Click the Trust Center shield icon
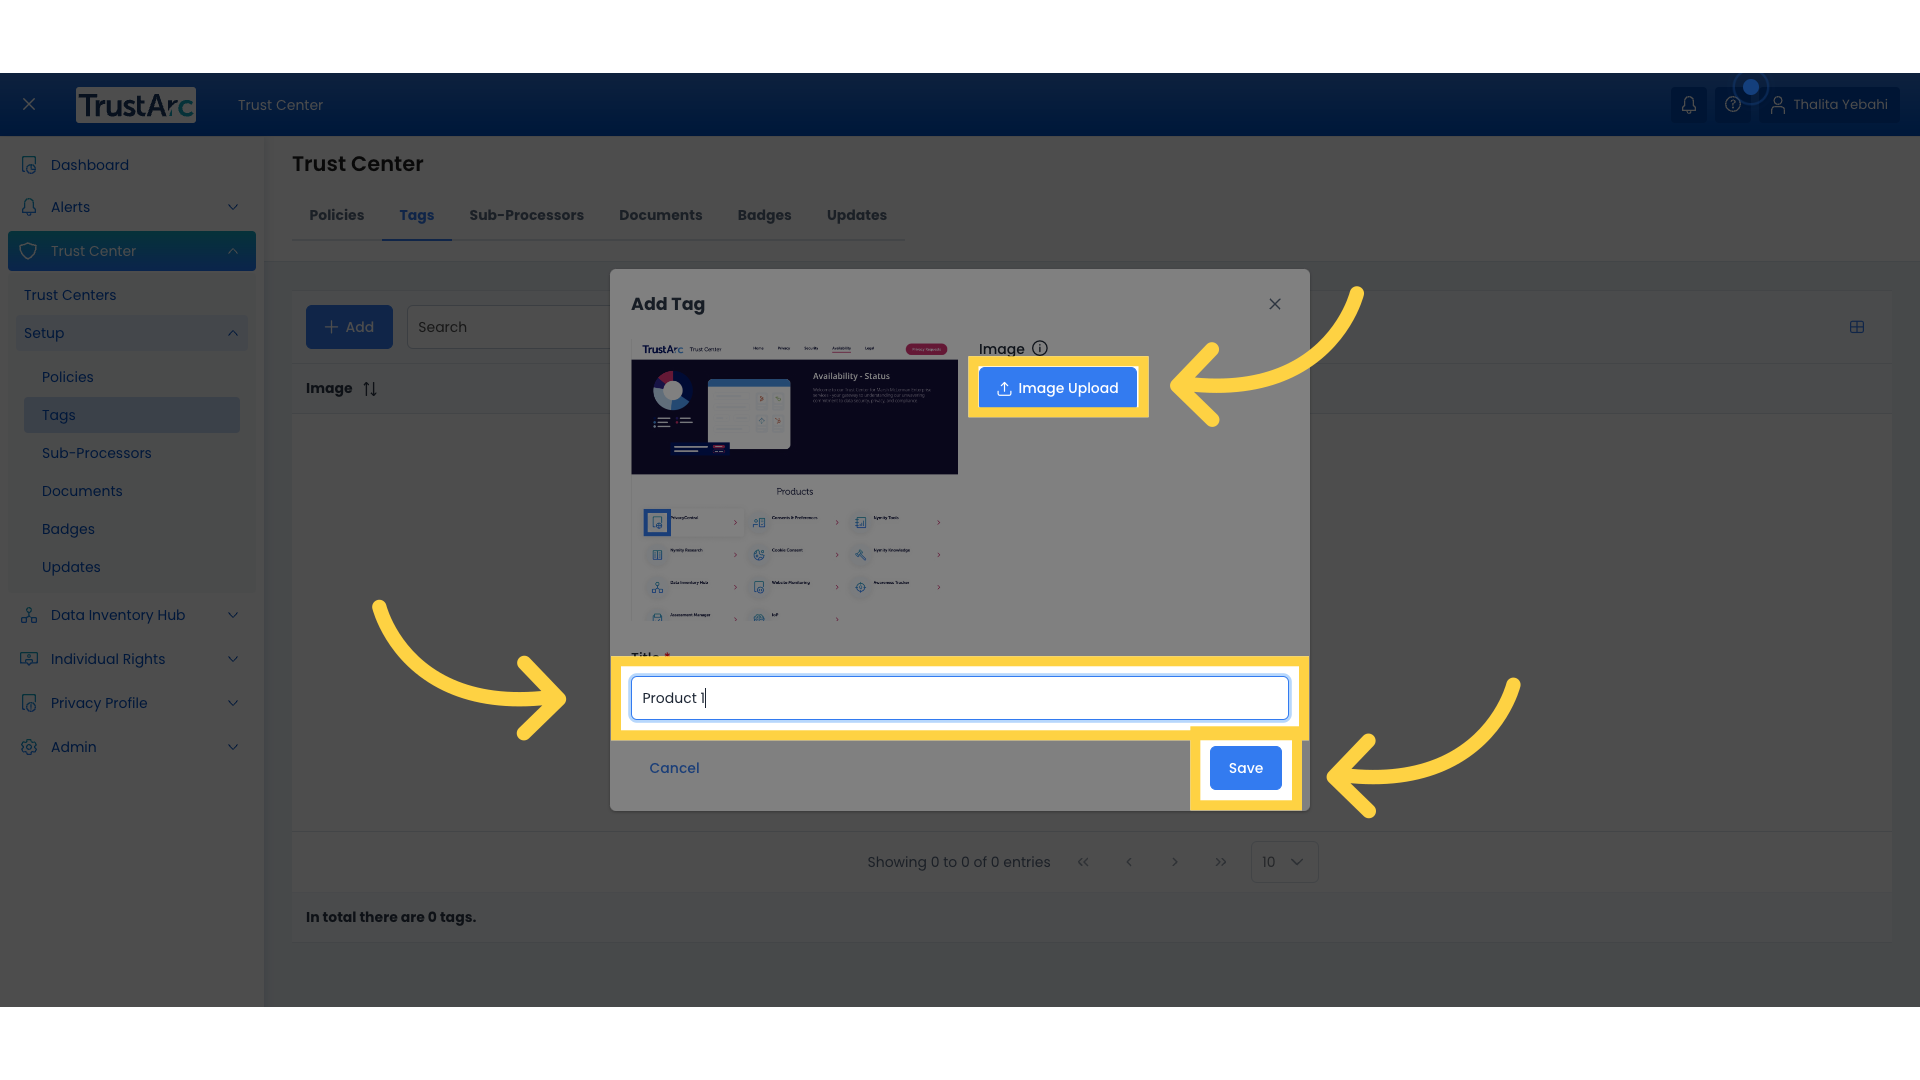 click(x=28, y=251)
